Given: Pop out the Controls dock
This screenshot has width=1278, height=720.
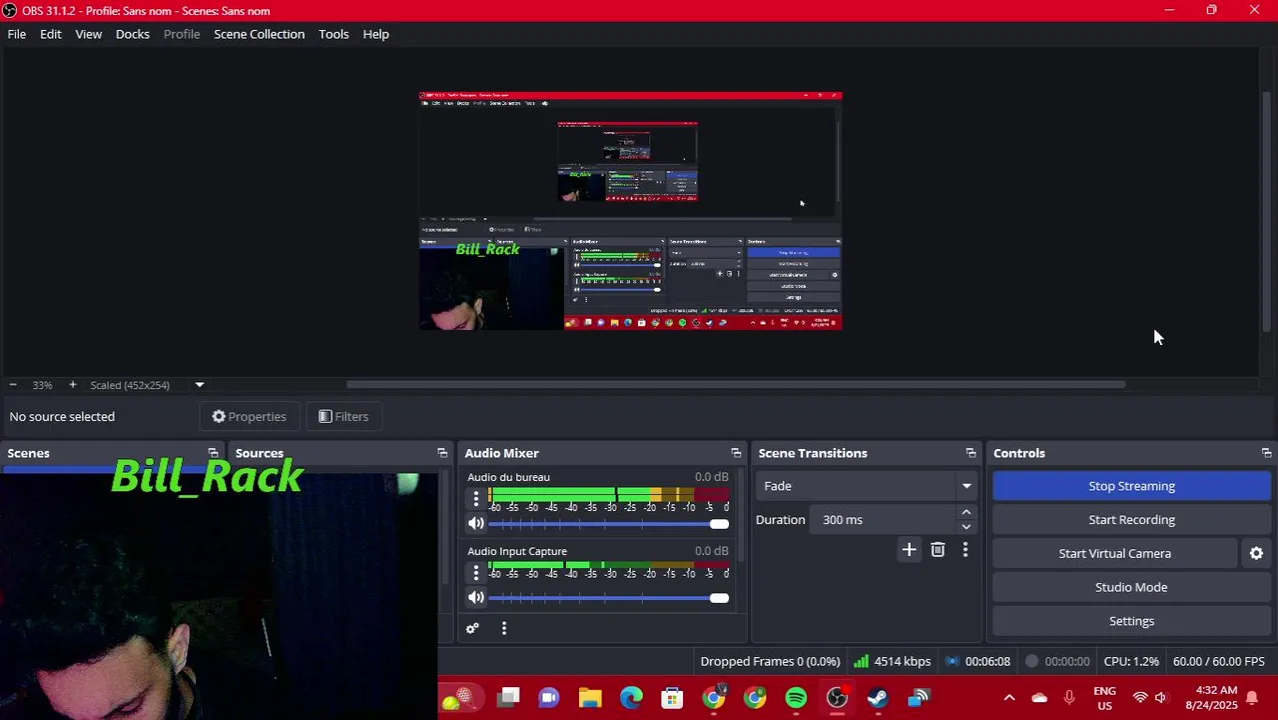Looking at the screenshot, I should tap(1266, 454).
